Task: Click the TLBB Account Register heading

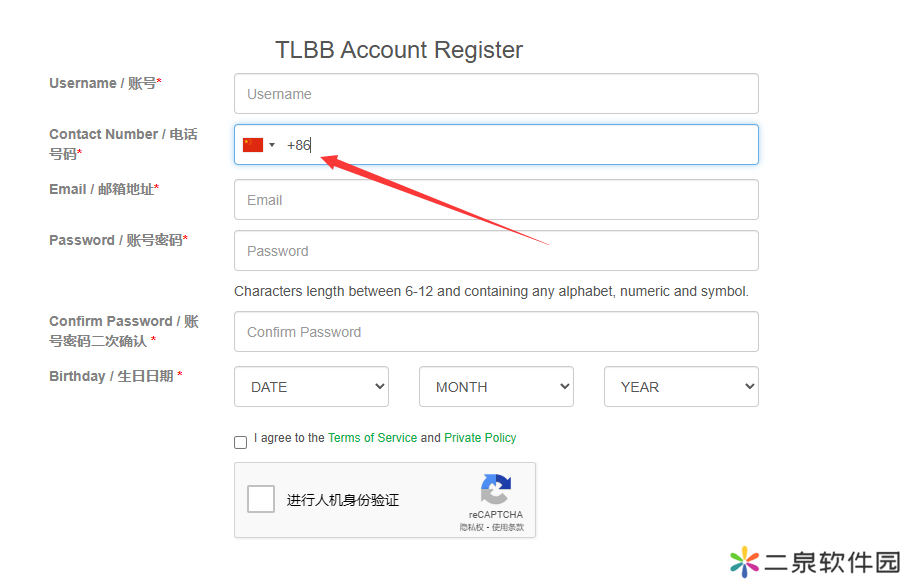Action: pyautogui.click(x=399, y=50)
